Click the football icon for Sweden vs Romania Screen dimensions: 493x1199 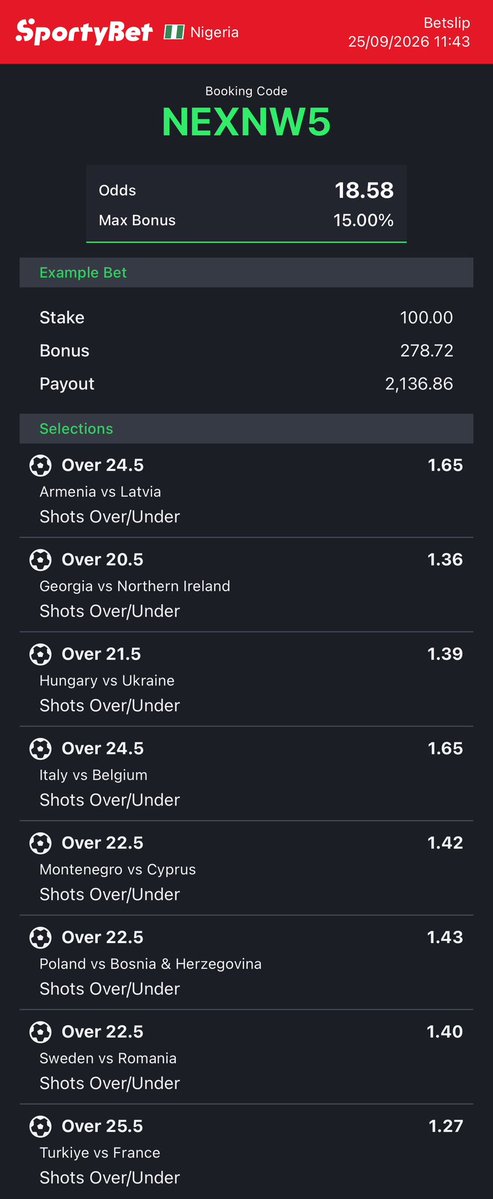pyautogui.click(x=41, y=1032)
